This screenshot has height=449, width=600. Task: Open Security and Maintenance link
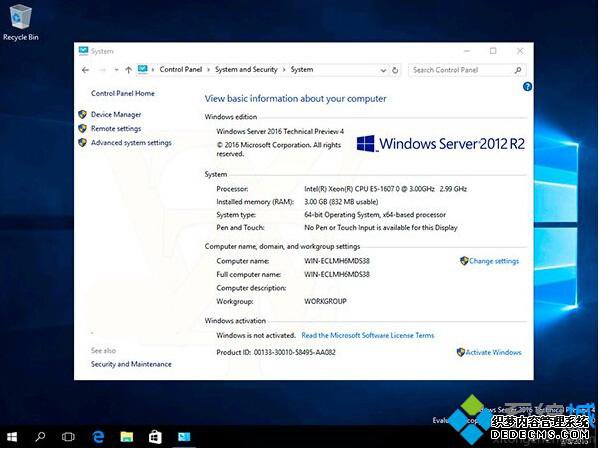[x=131, y=364]
